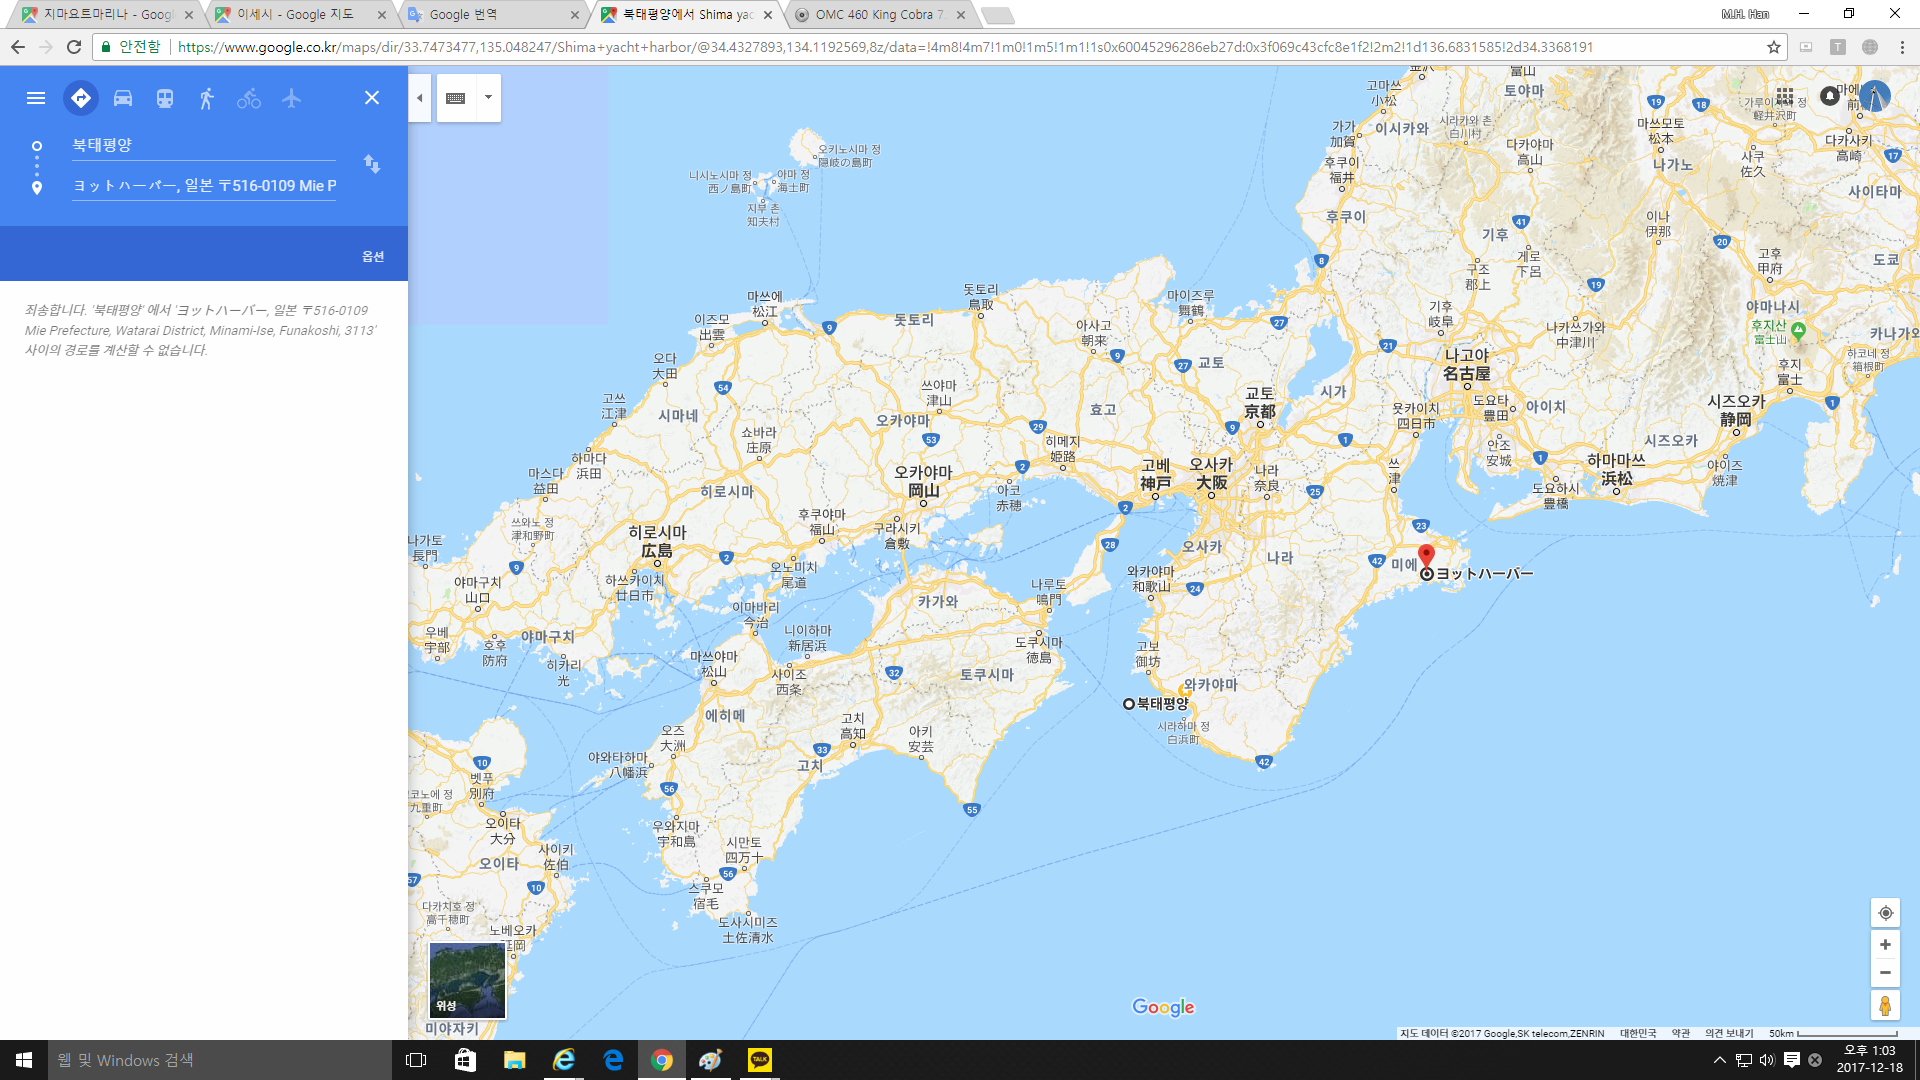Switch to satellite view thumbnail 위성

pyautogui.click(x=467, y=980)
